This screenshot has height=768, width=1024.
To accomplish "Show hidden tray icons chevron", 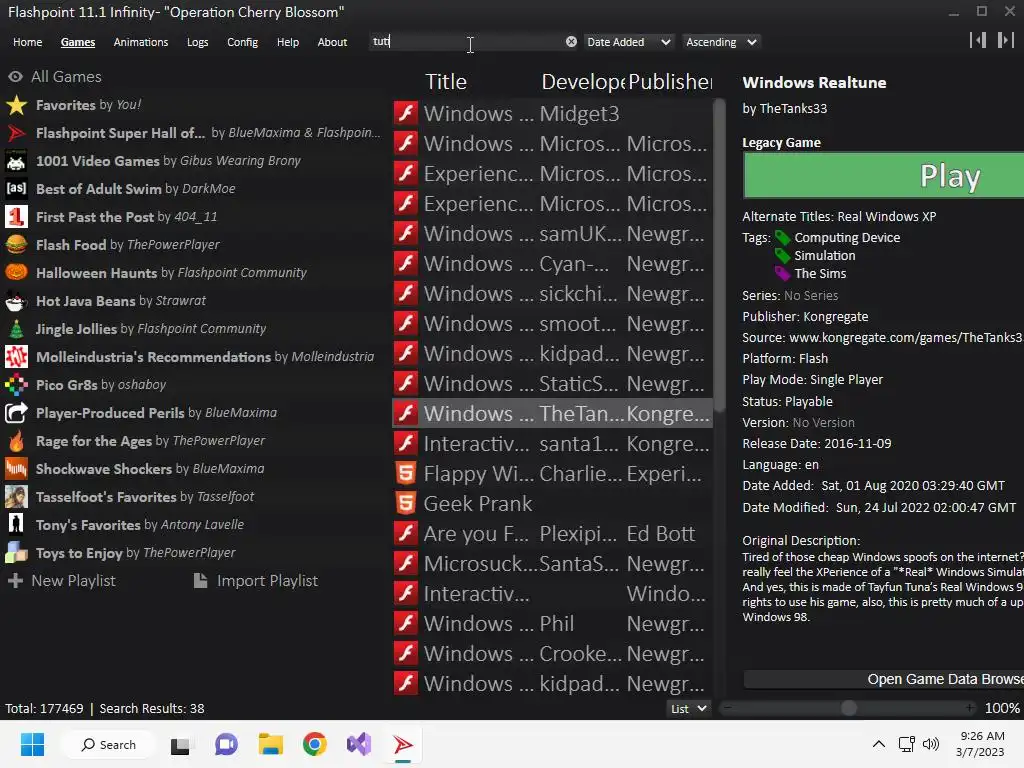I will coord(879,744).
